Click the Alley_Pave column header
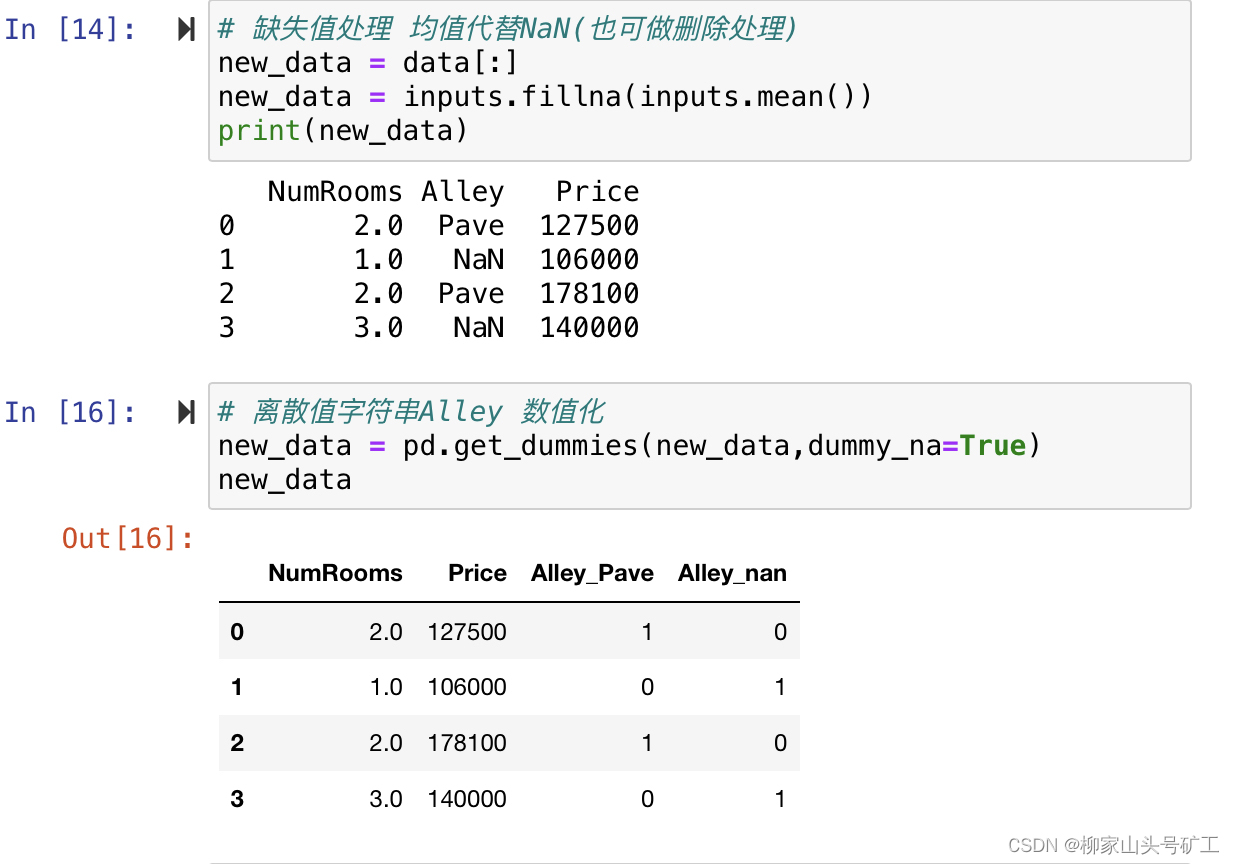 (592, 573)
